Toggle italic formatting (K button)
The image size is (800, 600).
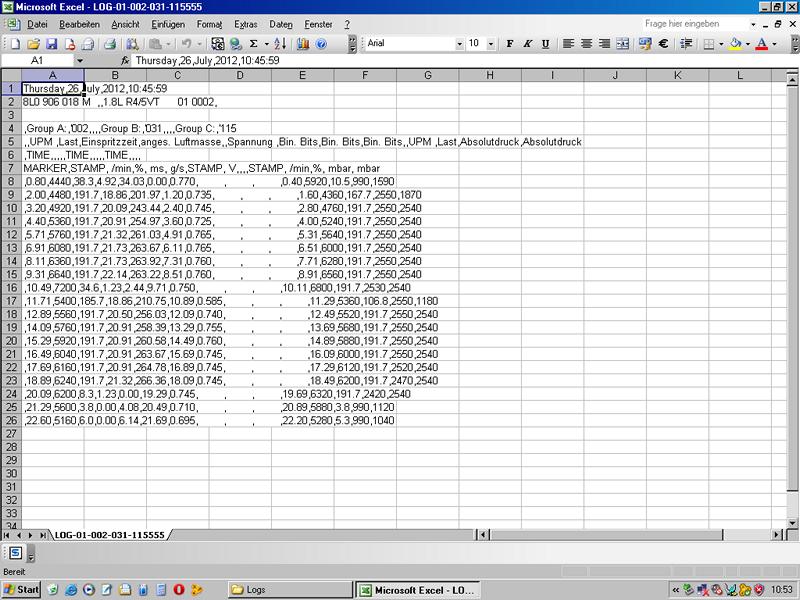[526, 44]
